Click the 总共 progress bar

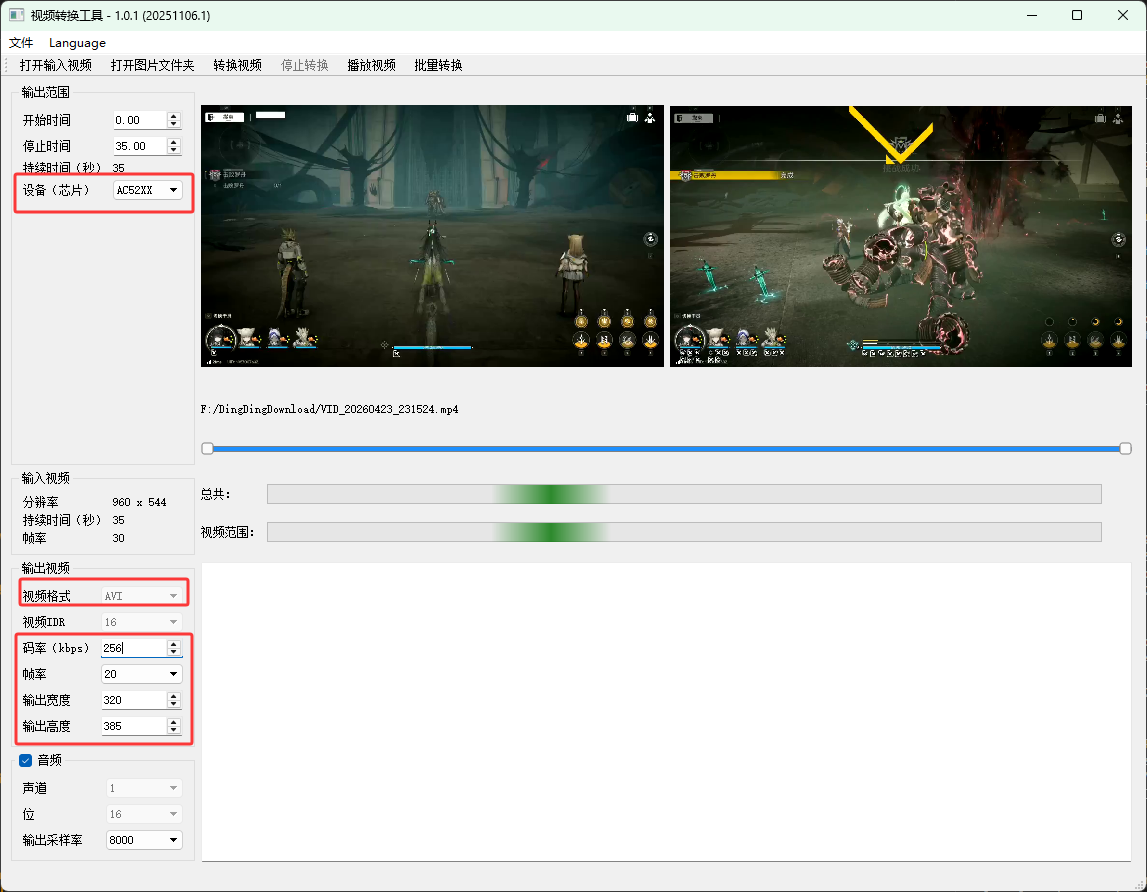pyautogui.click(x=684, y=494)
